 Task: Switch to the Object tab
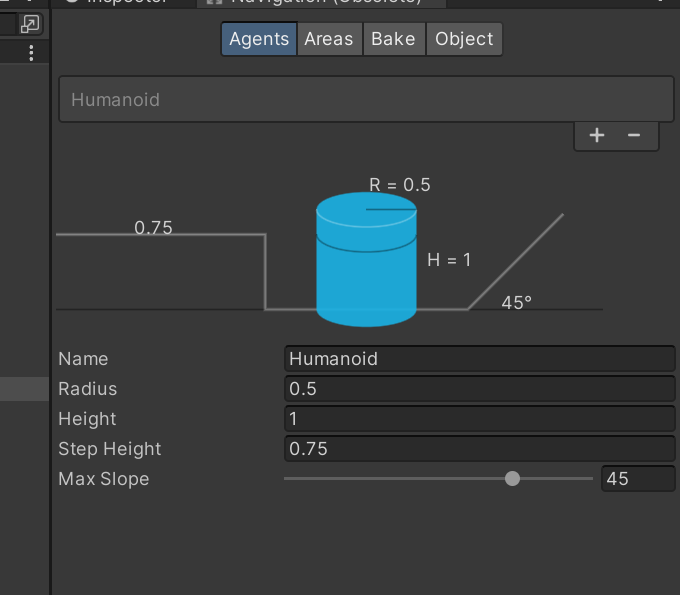click(x=464, y=39)
